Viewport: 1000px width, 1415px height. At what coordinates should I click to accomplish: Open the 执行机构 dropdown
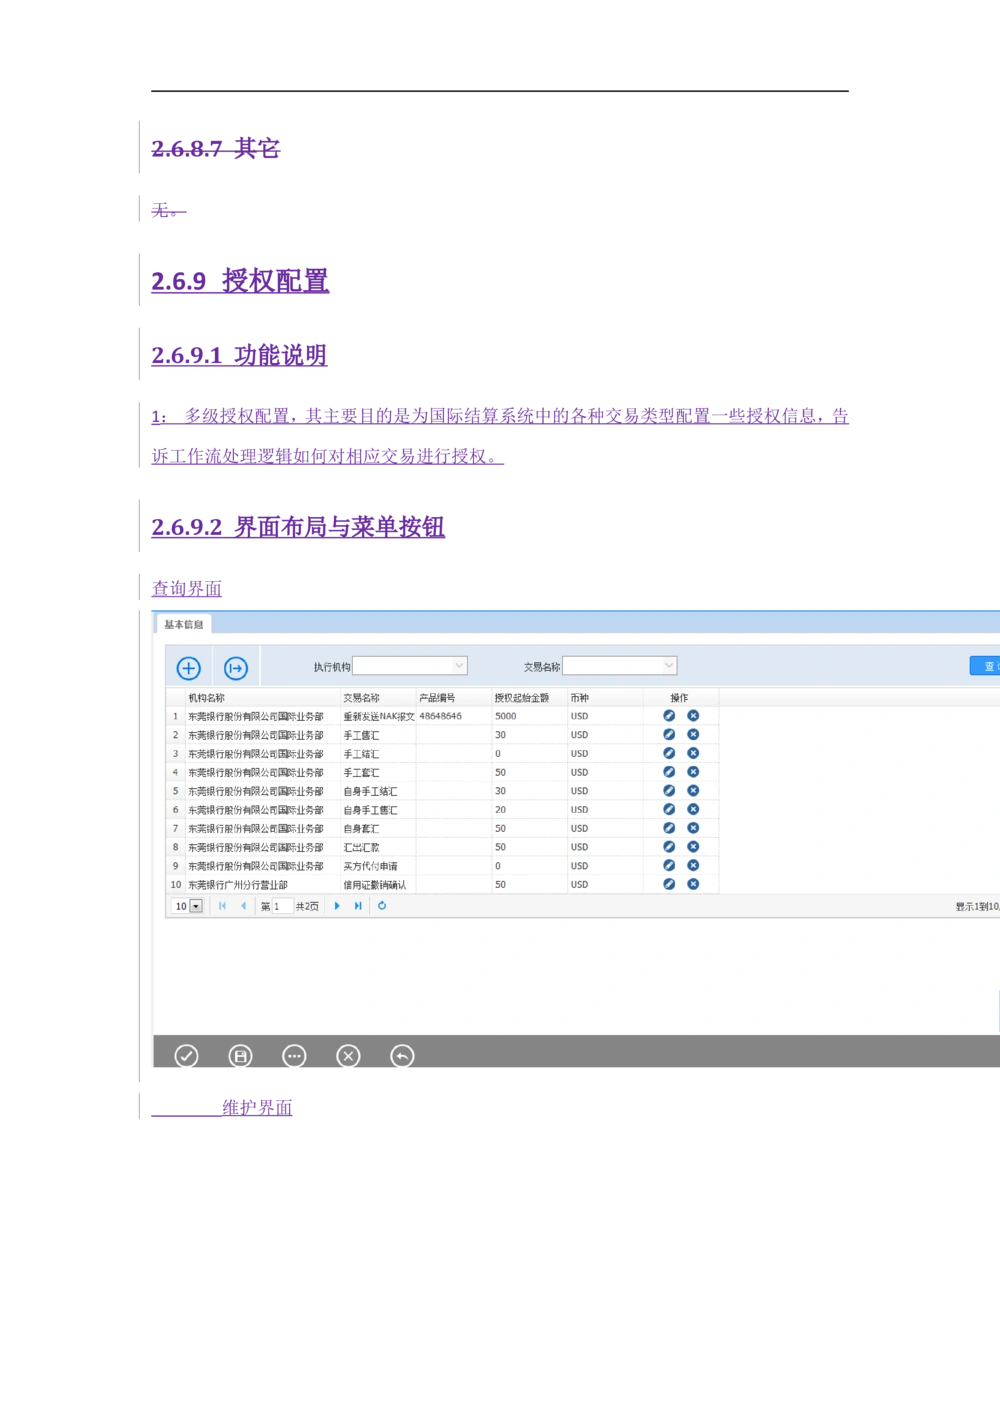point(459,666)
